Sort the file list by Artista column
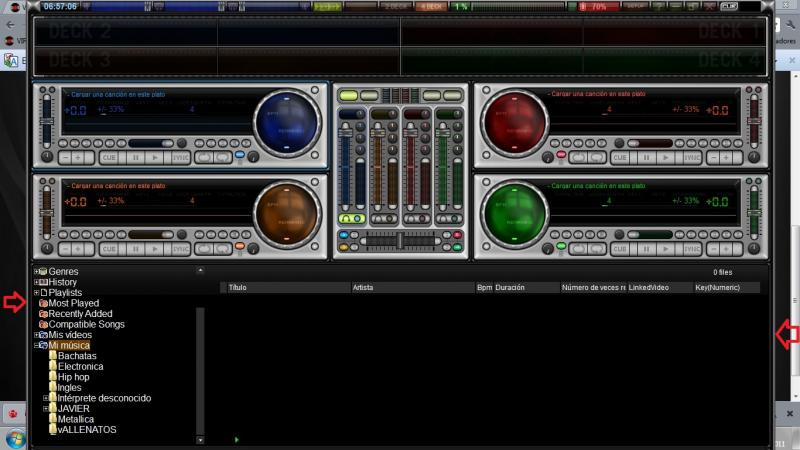800x450 pixels. click(363, 287)
